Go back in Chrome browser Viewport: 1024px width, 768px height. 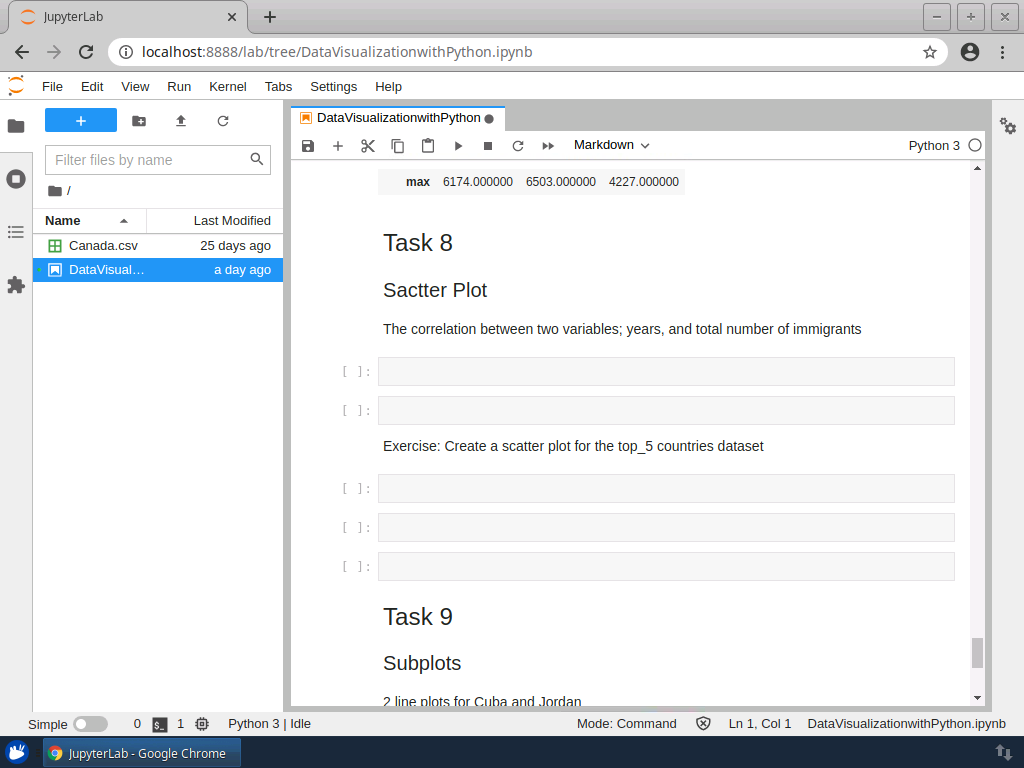pos(22,52)
